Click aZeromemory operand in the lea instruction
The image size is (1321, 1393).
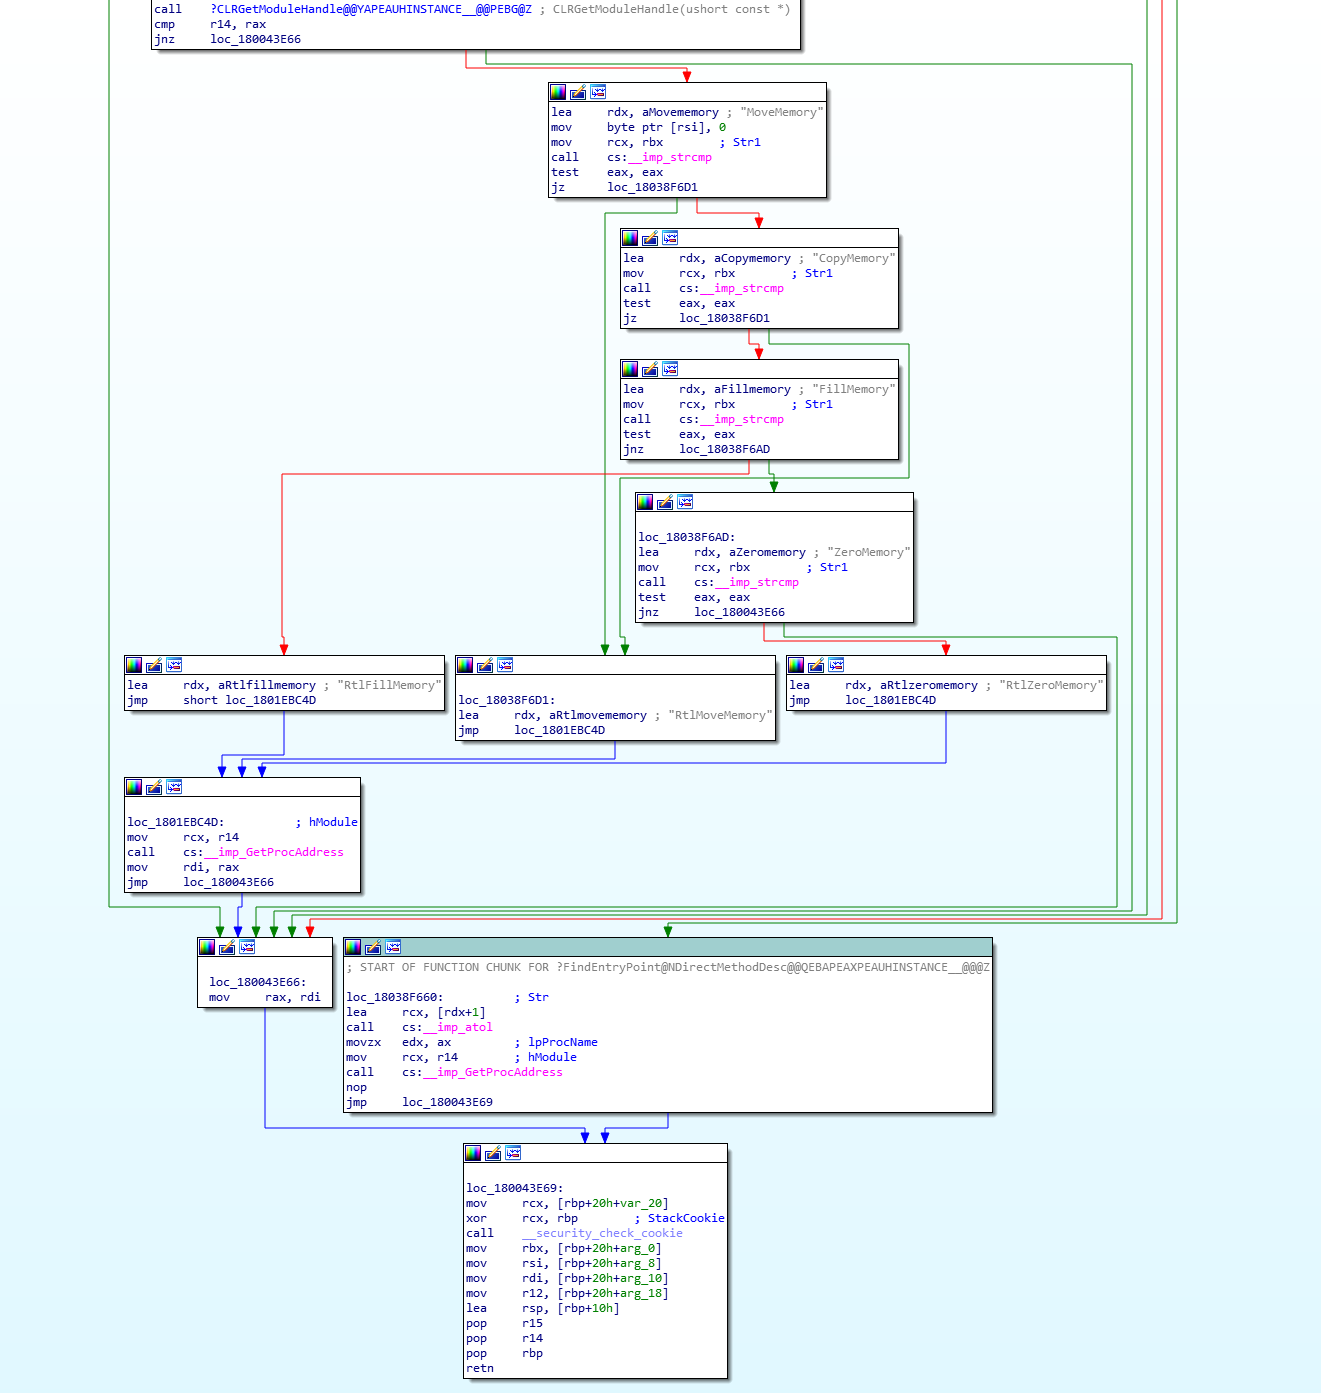coord(767,552)
